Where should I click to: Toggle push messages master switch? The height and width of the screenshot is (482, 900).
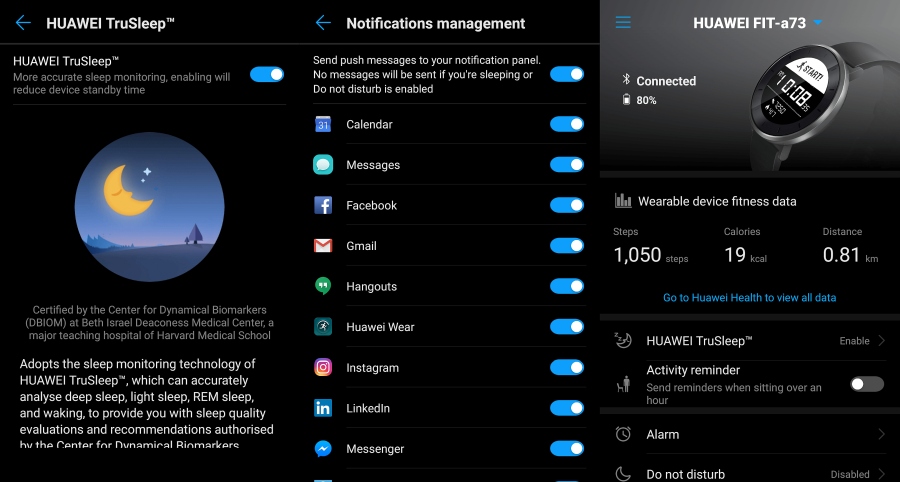(567, 74)
